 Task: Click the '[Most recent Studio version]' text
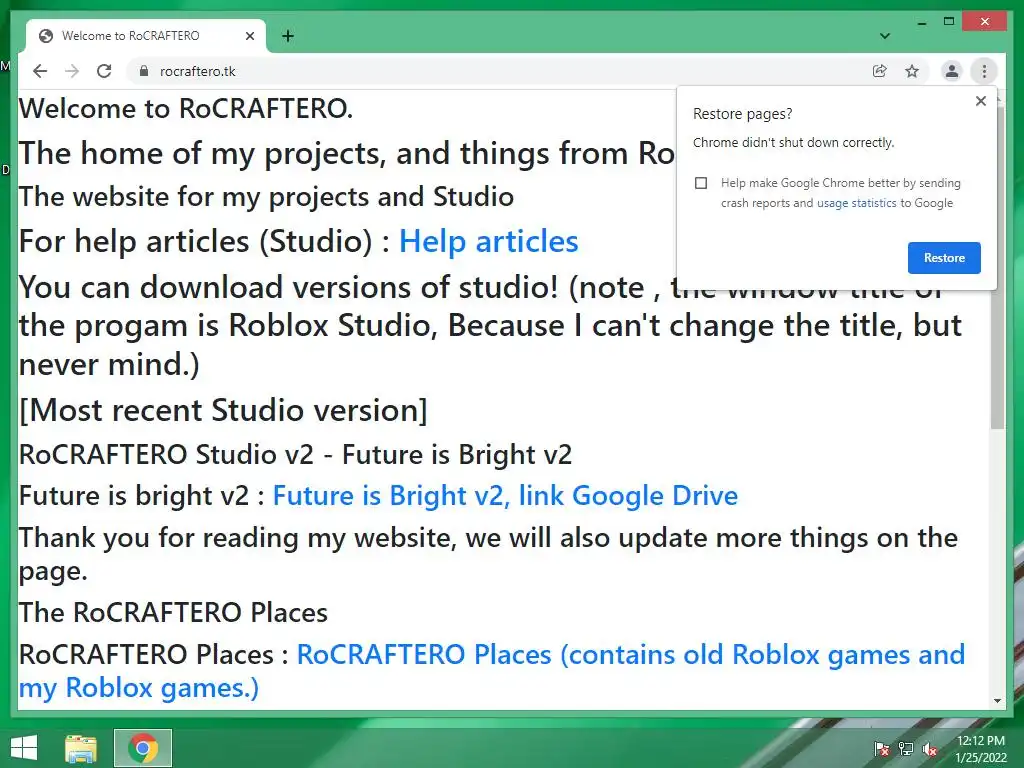pyautogui.click(x=223, y=410)
